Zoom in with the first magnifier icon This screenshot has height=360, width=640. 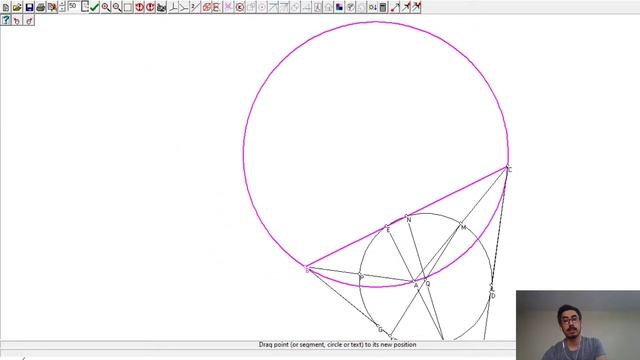[x=106, y=7]
